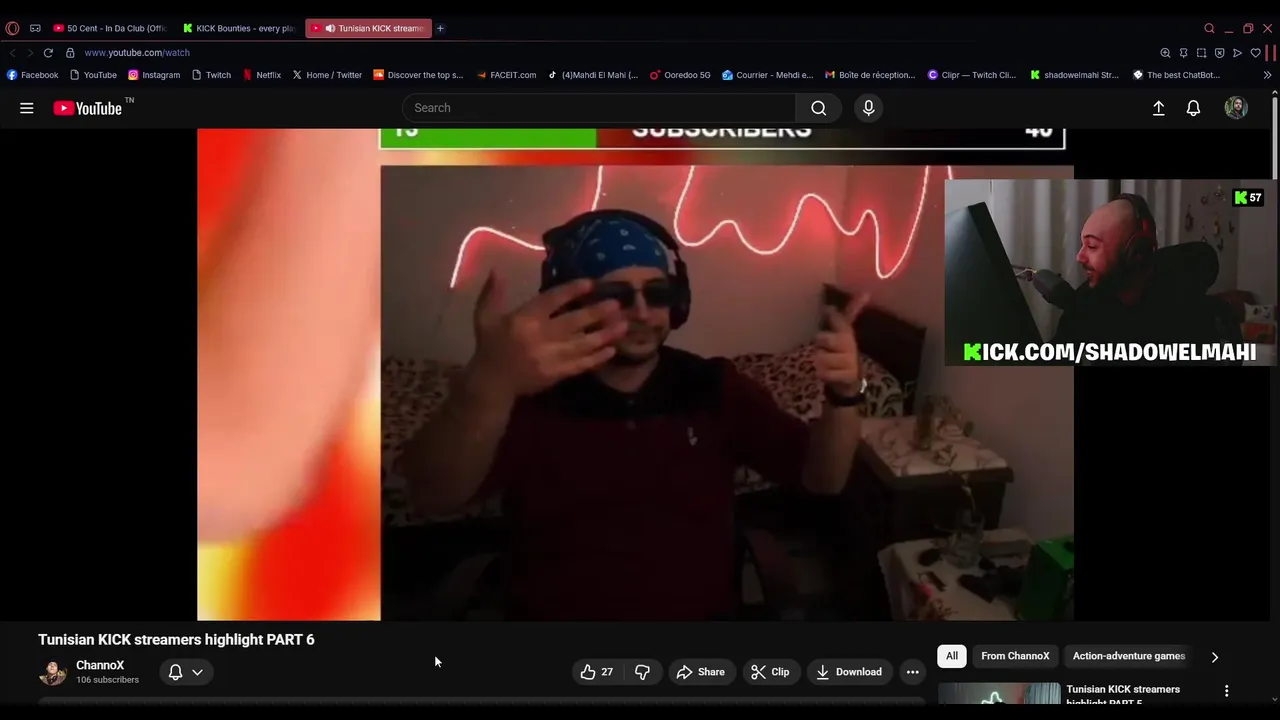Switch to the 50 Cent In Da Club tab
Image resolution: width=1280 pixels, height=720 pixels.
(110, 28)
